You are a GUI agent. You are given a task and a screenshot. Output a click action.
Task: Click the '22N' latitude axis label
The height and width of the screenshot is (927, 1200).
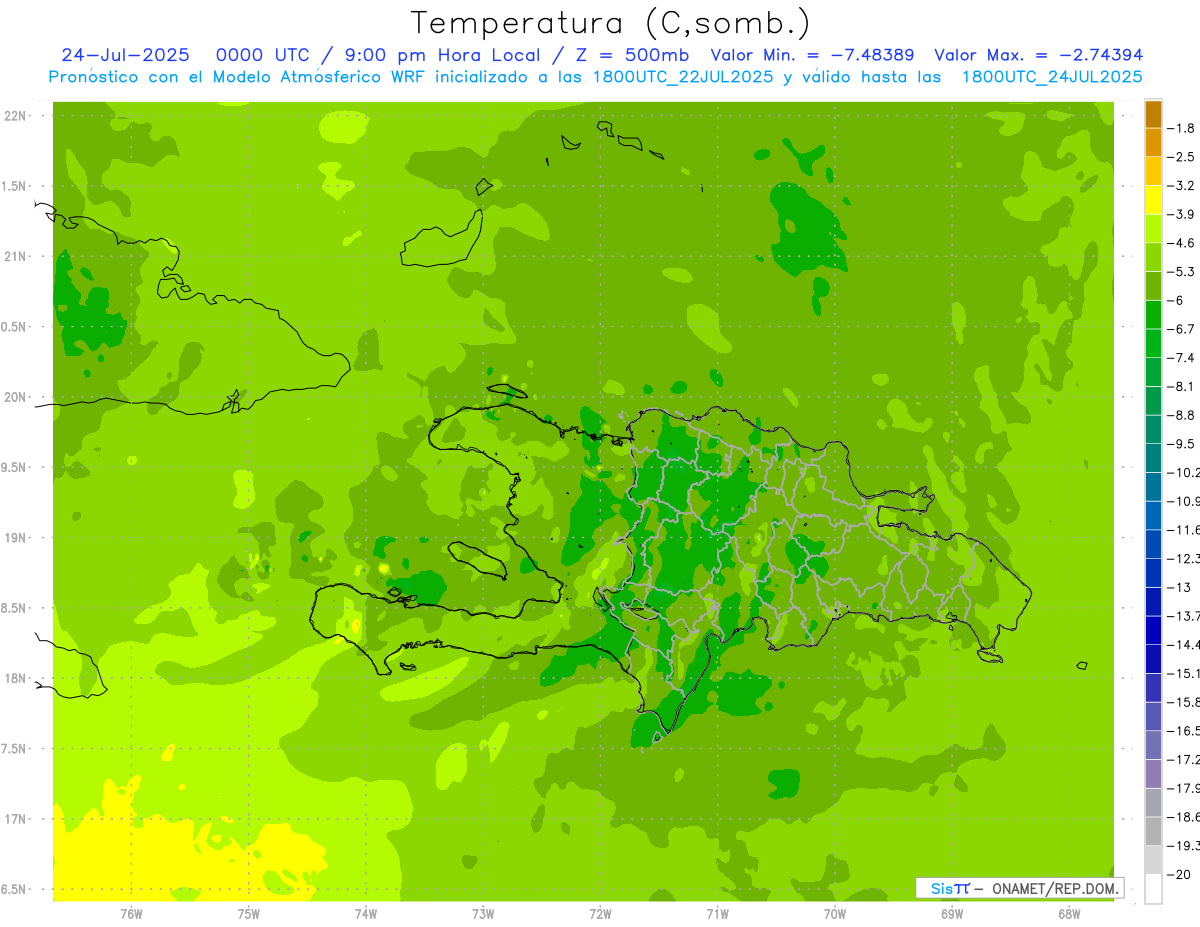[15, 116]
